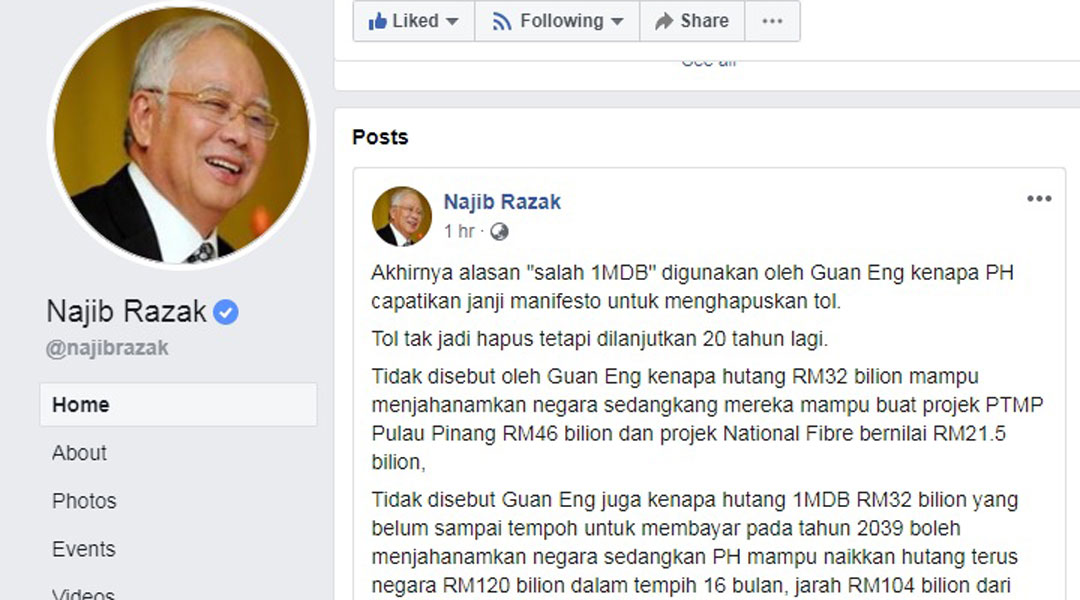Click the "1 hr" post timestamp
1080x600 pixels.
click(459, 231)
